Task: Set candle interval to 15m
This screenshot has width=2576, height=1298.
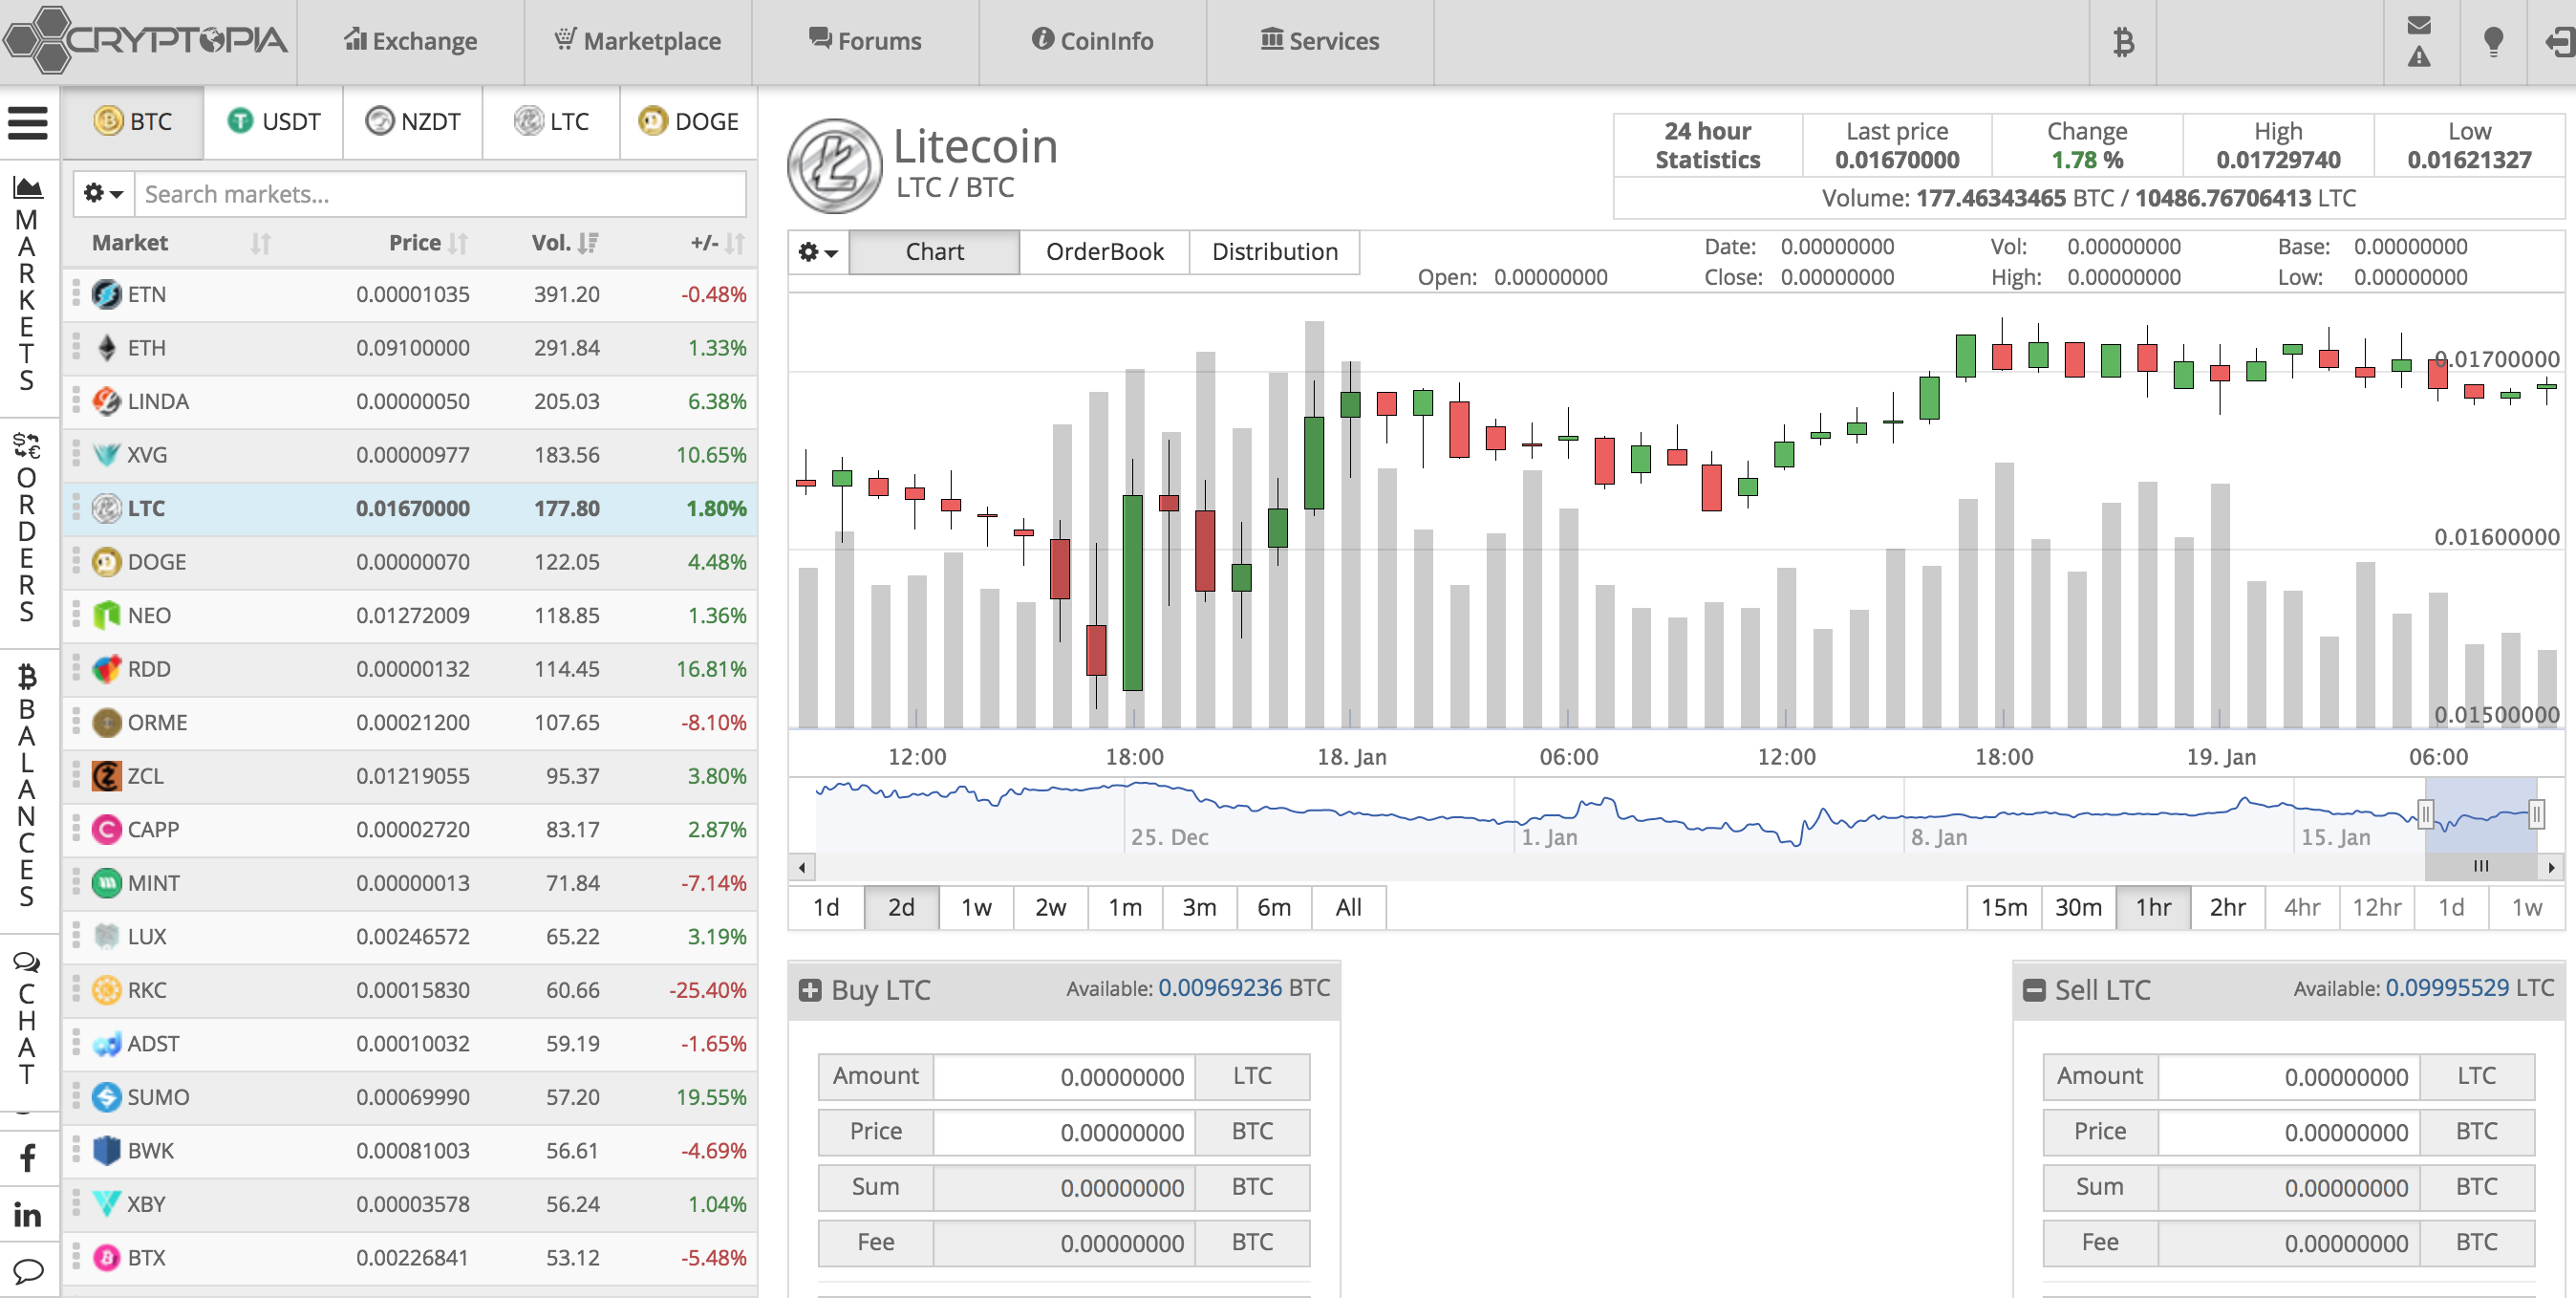Action: point(2004,907)
